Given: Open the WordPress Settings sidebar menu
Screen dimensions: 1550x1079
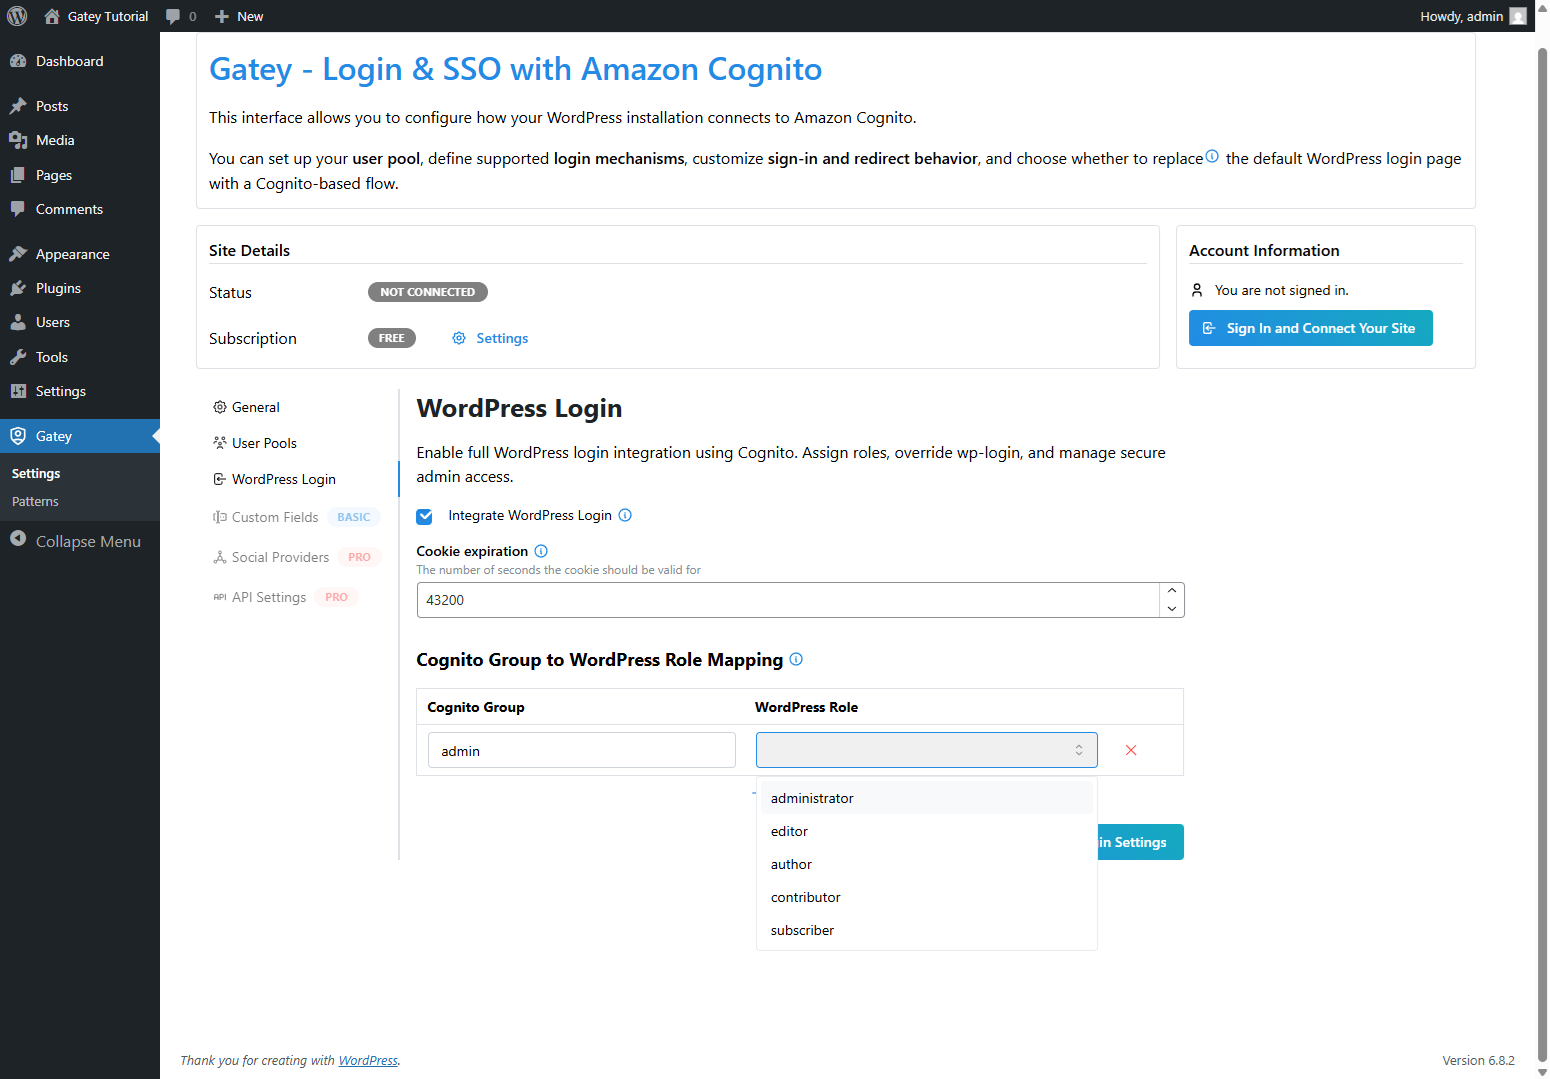Looking at the screenshot, I should [80, 391].
